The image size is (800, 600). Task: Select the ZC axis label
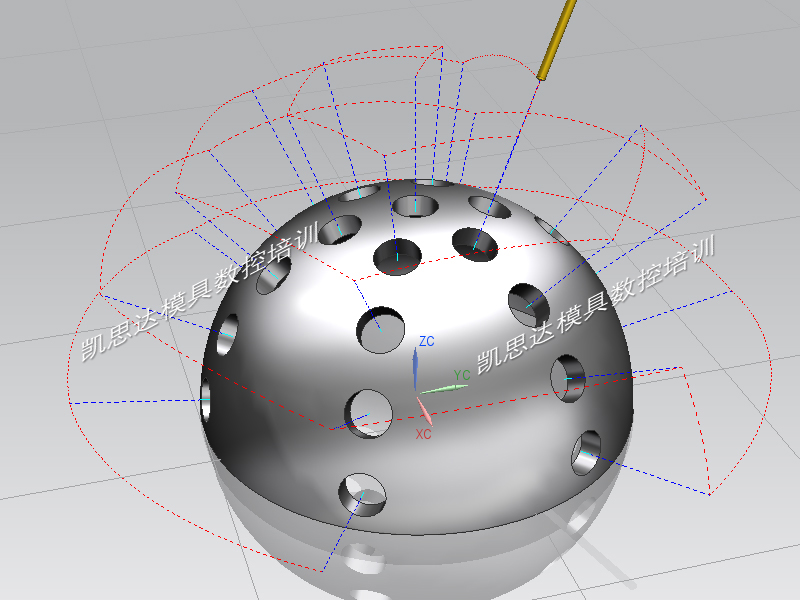pos(427,342)
